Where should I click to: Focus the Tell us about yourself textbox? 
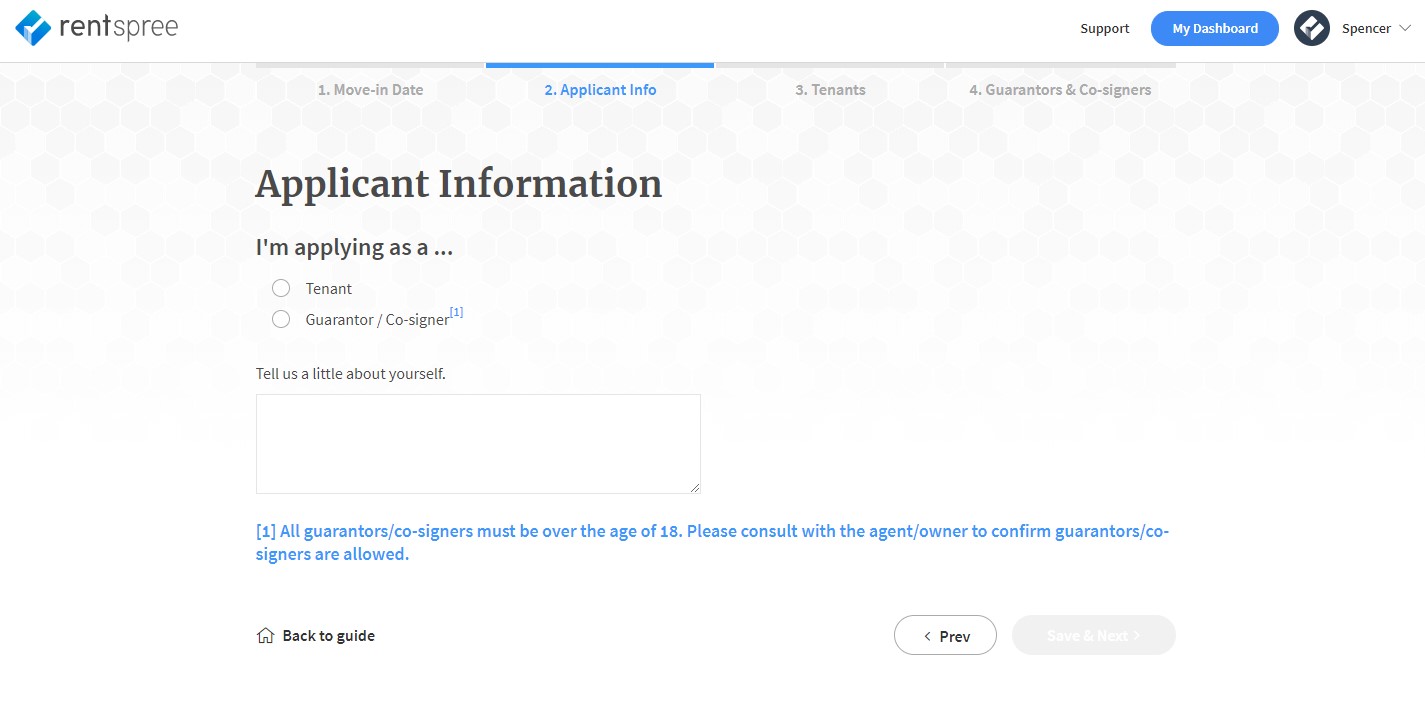tap(478, 444)
